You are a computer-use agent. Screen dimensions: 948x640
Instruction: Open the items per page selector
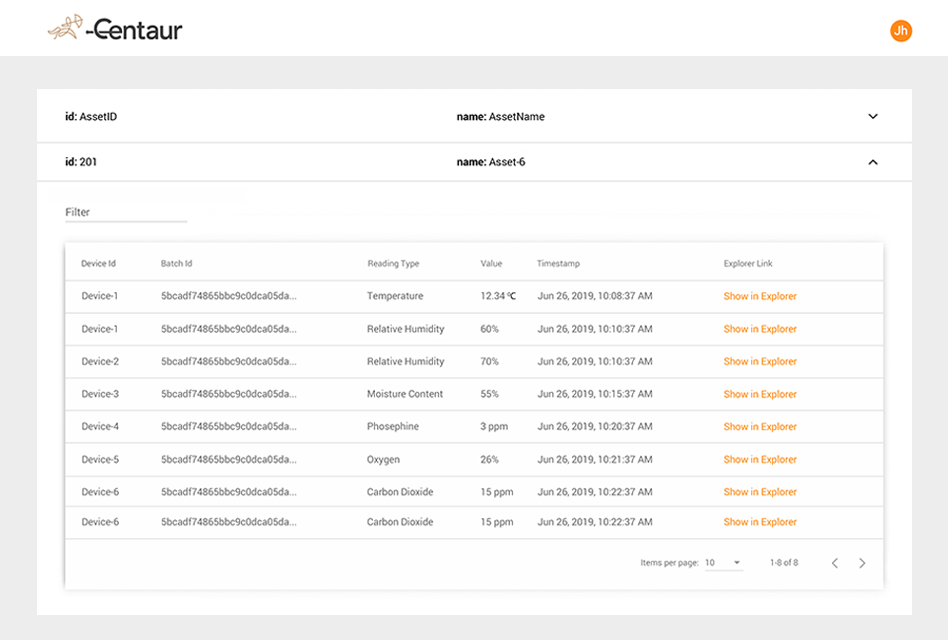pos(723,562)
